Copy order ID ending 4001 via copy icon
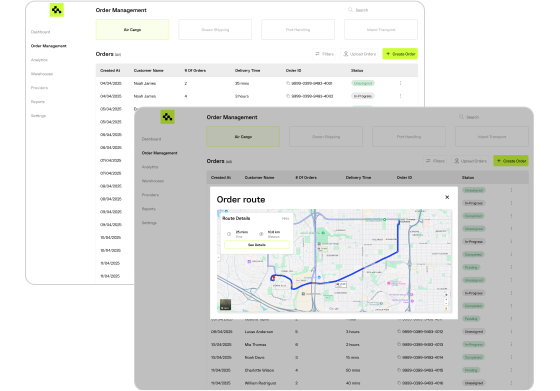This screenshot has width=560, height=391. [288, 83]
